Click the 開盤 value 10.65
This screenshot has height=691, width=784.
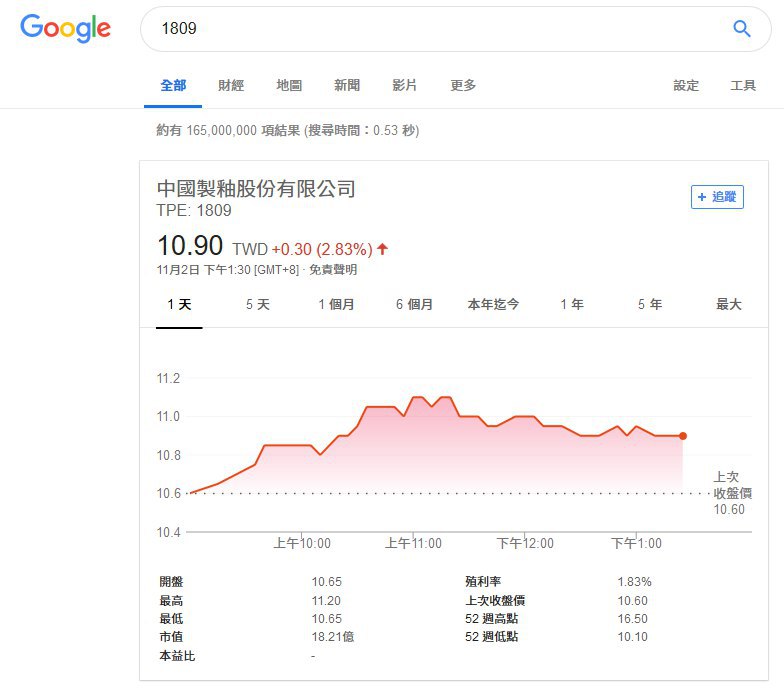tap(327, 582)
